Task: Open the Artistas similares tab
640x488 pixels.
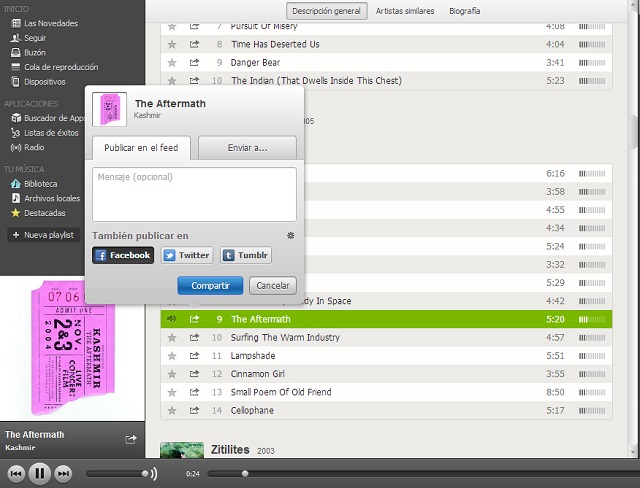Action: (x=406, y=11)
